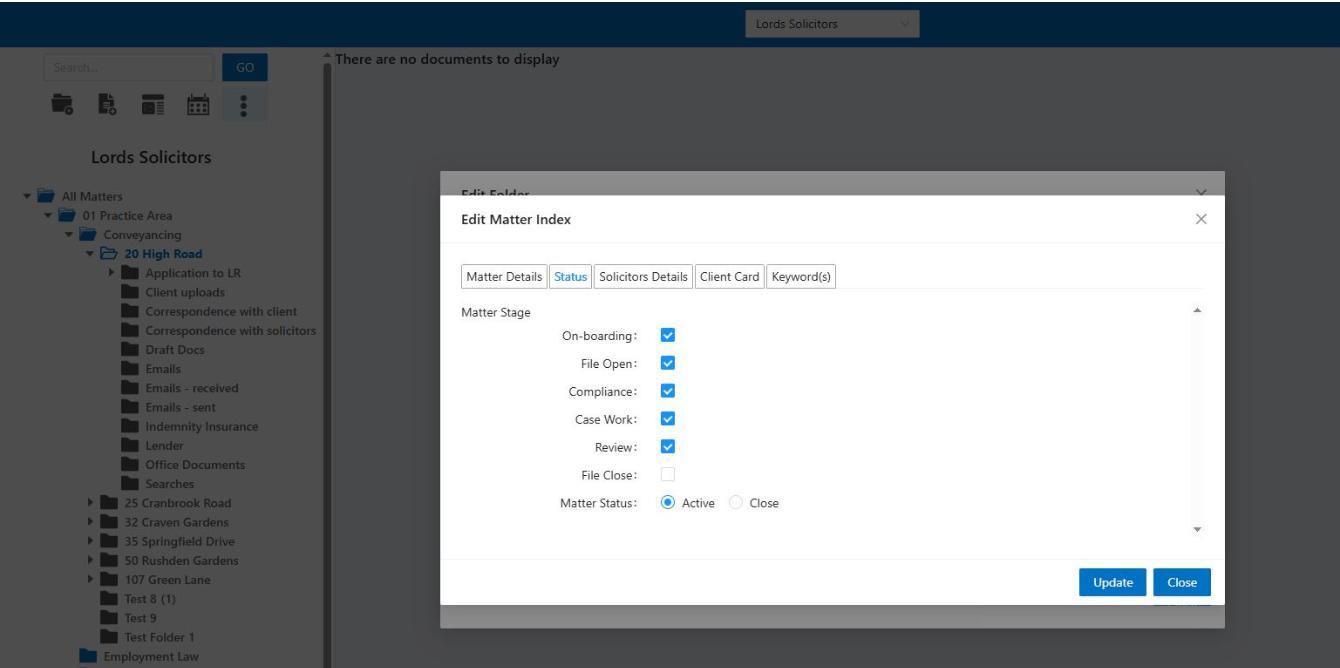Collapse the Conveyancing tree node
Viewport: 1340px width, 668px height.
(x=69, y=235)
